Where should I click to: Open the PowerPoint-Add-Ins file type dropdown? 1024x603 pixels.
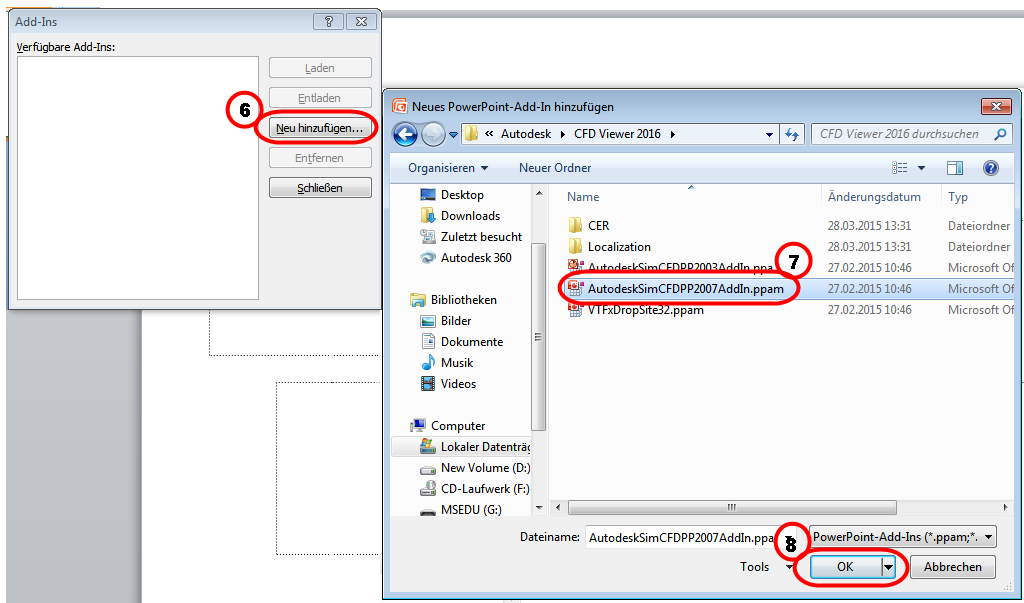coord(903,537)
